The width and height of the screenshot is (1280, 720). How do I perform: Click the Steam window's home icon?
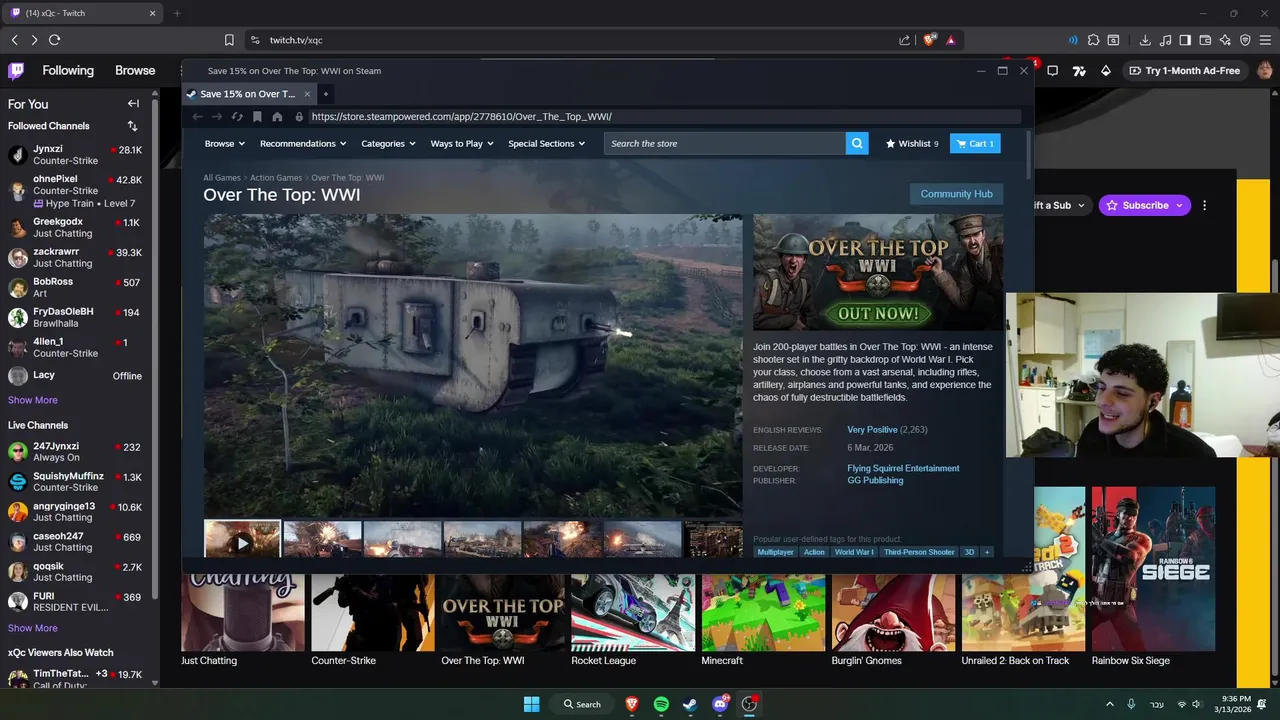click(277, 117)
